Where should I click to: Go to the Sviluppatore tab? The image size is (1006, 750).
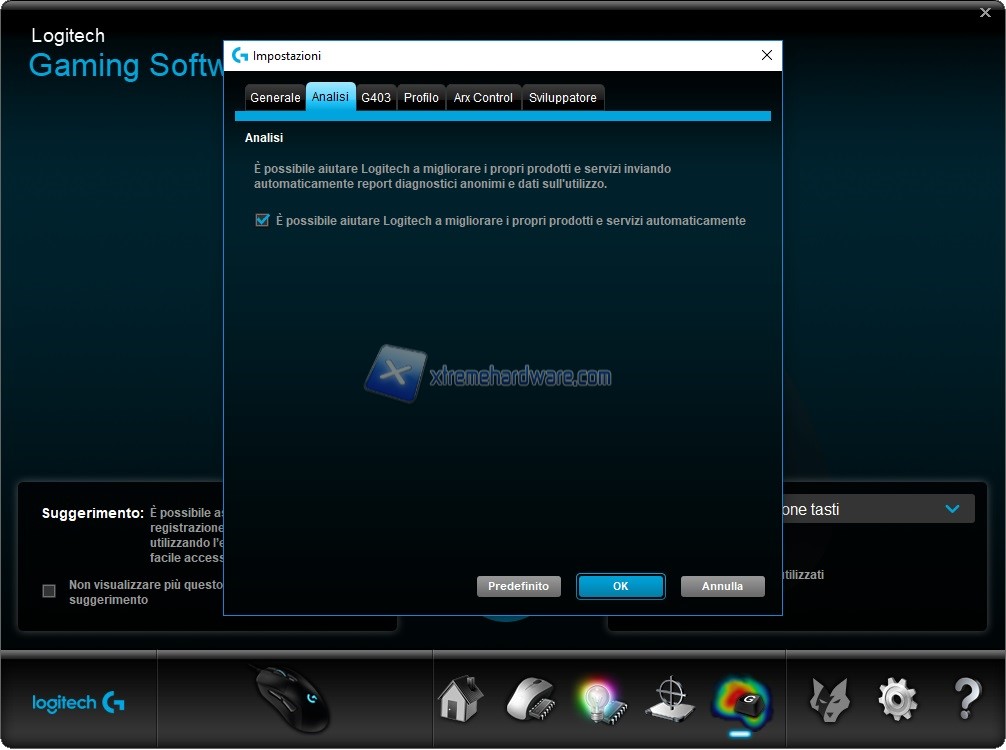[563, 98]
